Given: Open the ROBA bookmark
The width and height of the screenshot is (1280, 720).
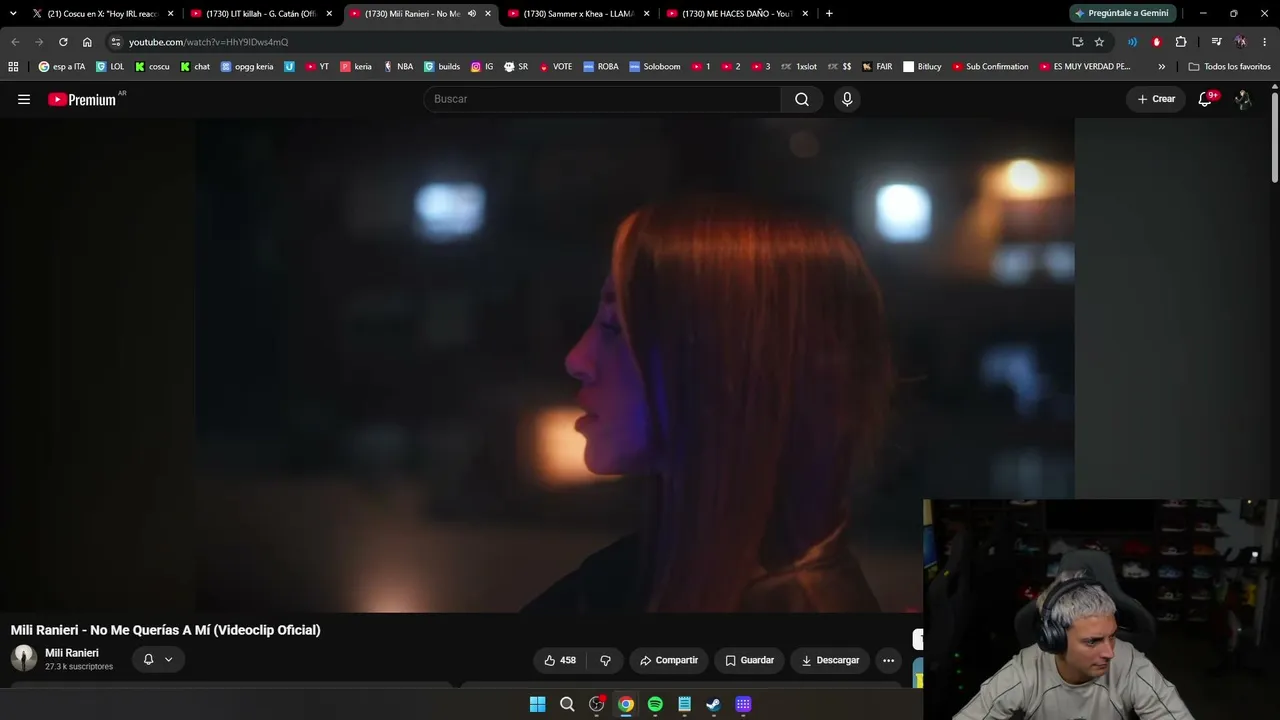Looking at the screenshot, I should (x=601, y=67).
